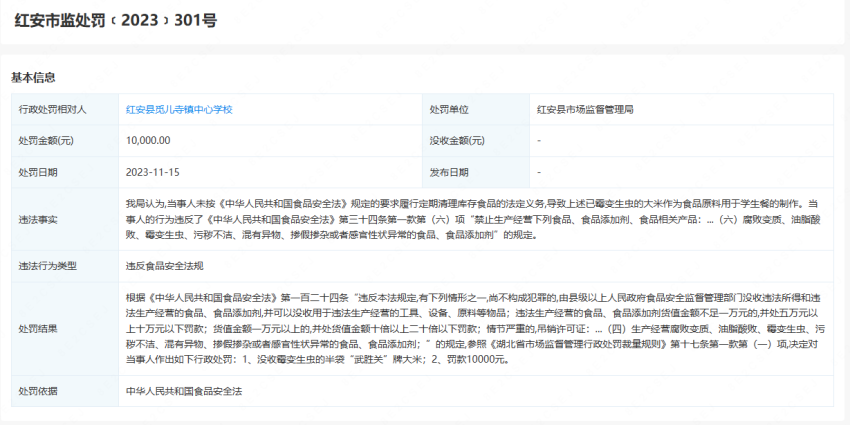
Task: Click the 发布日期 label cell
Action: [449, 172]
